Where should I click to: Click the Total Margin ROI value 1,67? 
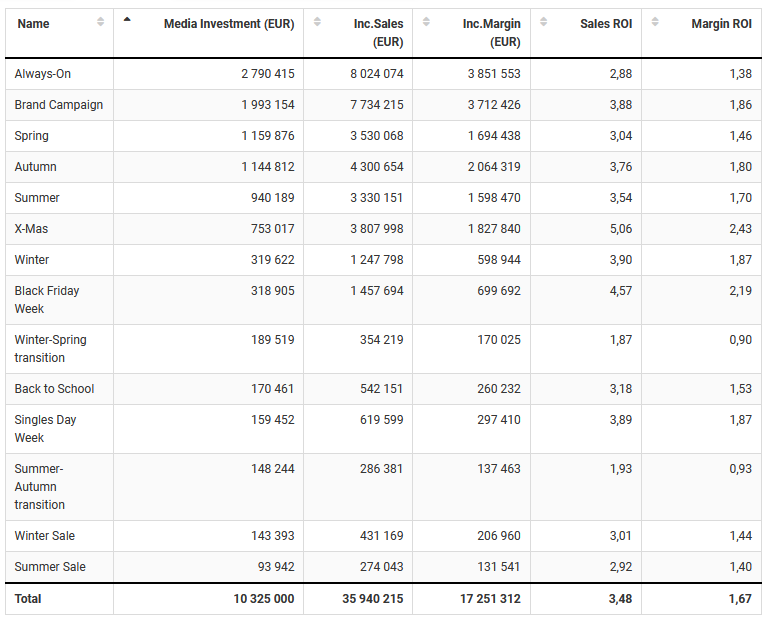740,599
